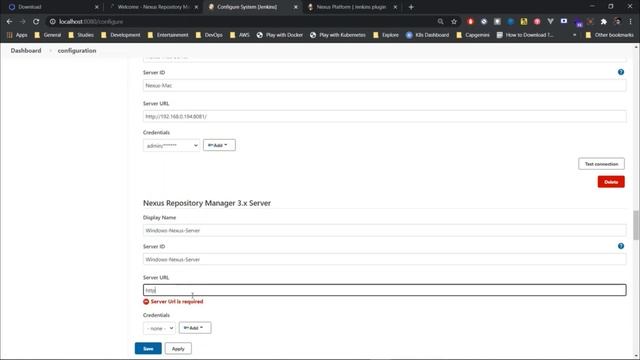Open the admin credentials dropdown
640x360 pixels.
pos(171,146)
